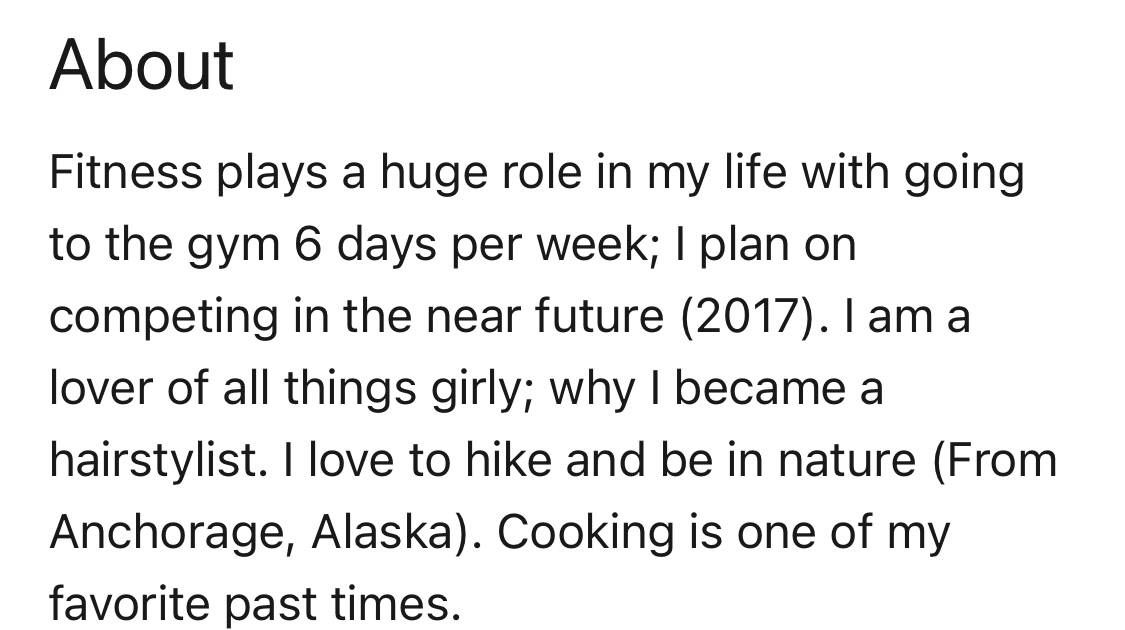Click the phrase 'near future' in the text

click(x=545, y=316)
